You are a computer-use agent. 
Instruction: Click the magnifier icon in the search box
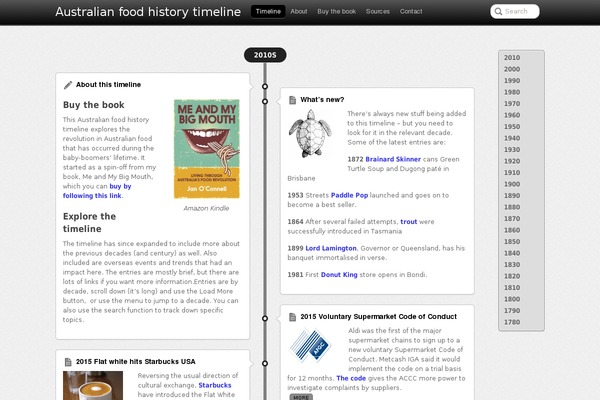(498, 11)
